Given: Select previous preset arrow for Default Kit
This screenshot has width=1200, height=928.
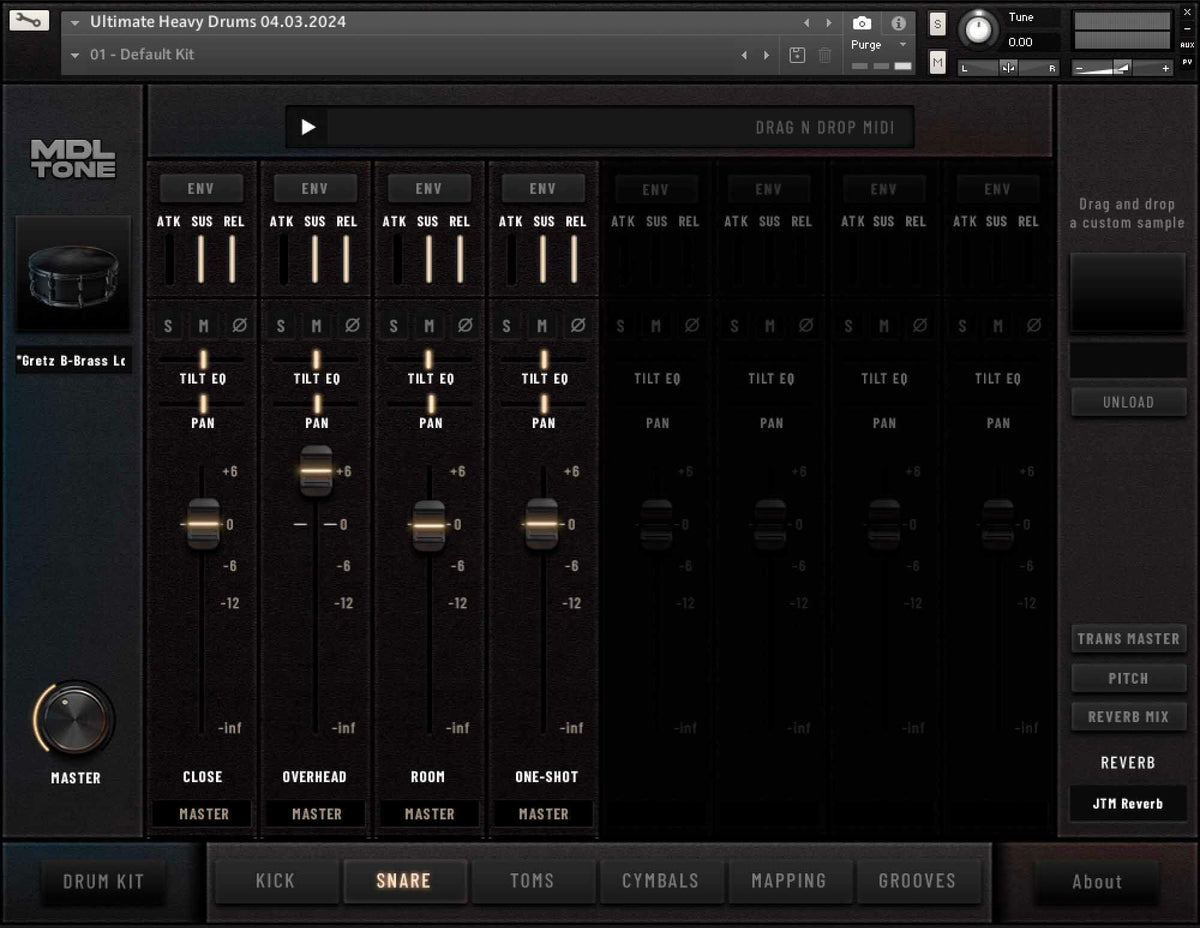Looking at the screenshot, I should (744, 55).
